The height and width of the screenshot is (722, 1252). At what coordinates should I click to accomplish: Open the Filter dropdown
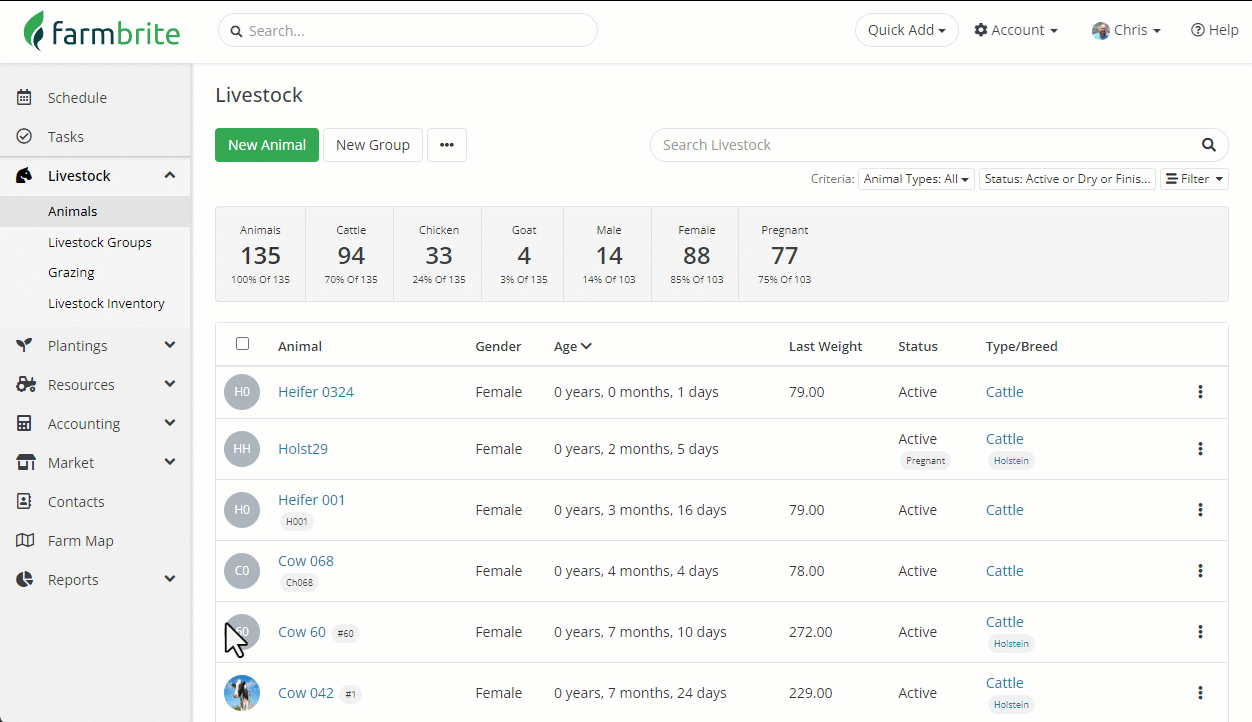click(1194, 179)
